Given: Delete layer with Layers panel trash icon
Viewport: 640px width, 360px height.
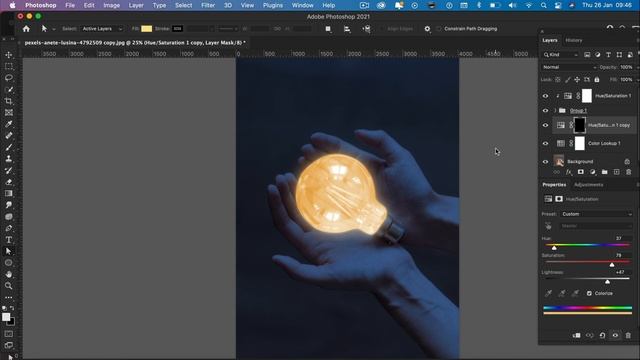Looking at the screenshot, I should [x=629, y=172].
